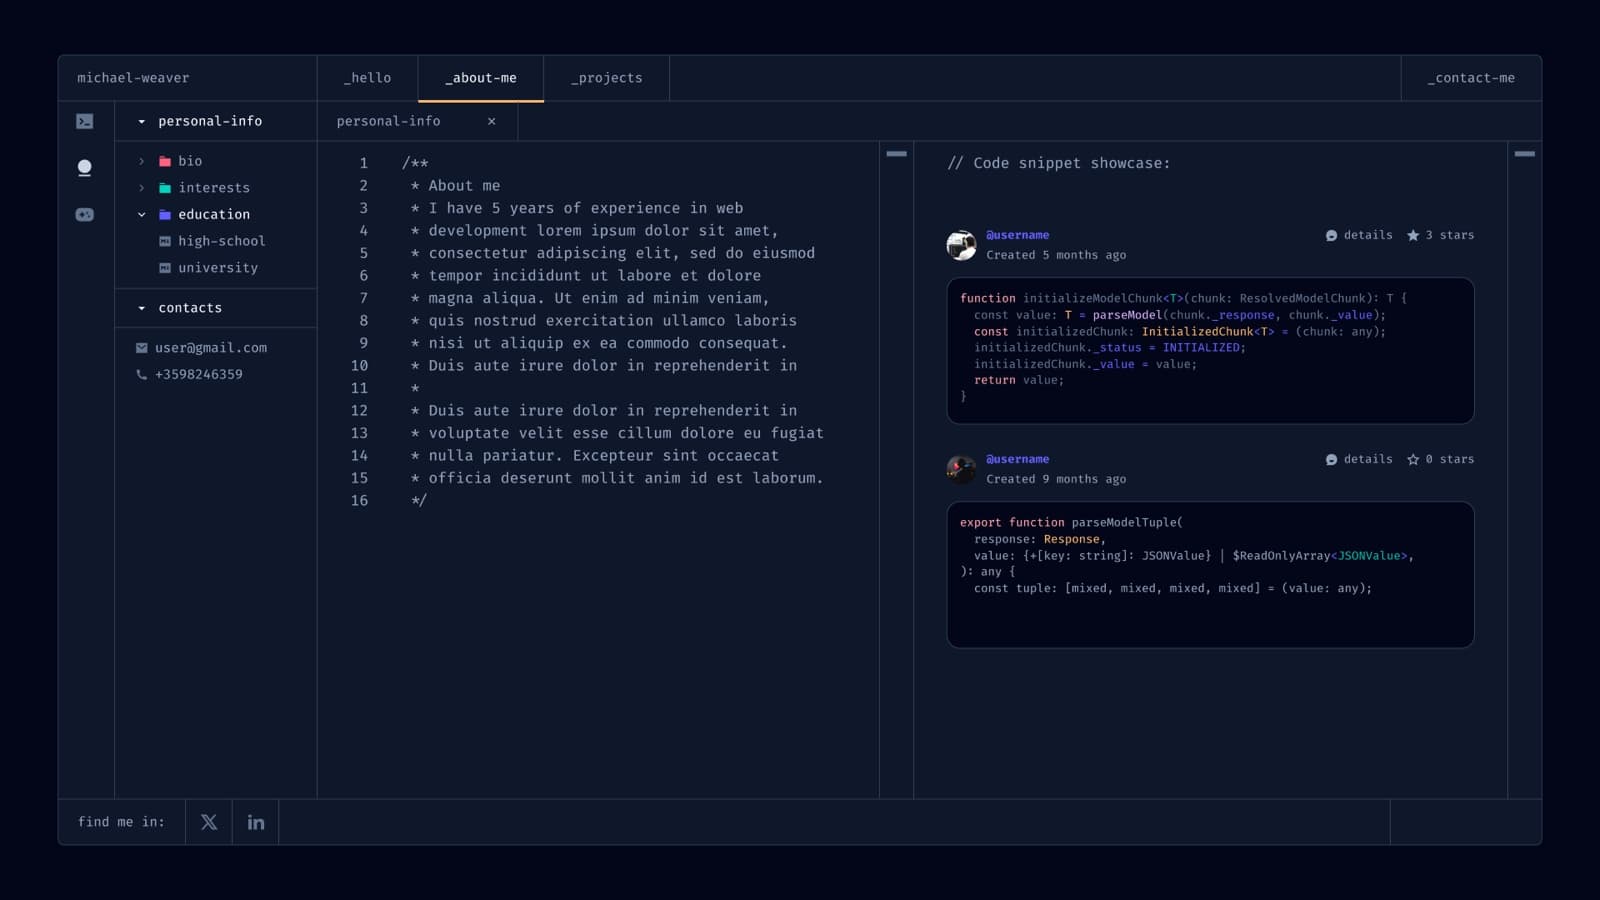1600x900 pixels.
Task: Open the high-school file
Action: coord(221,241)
